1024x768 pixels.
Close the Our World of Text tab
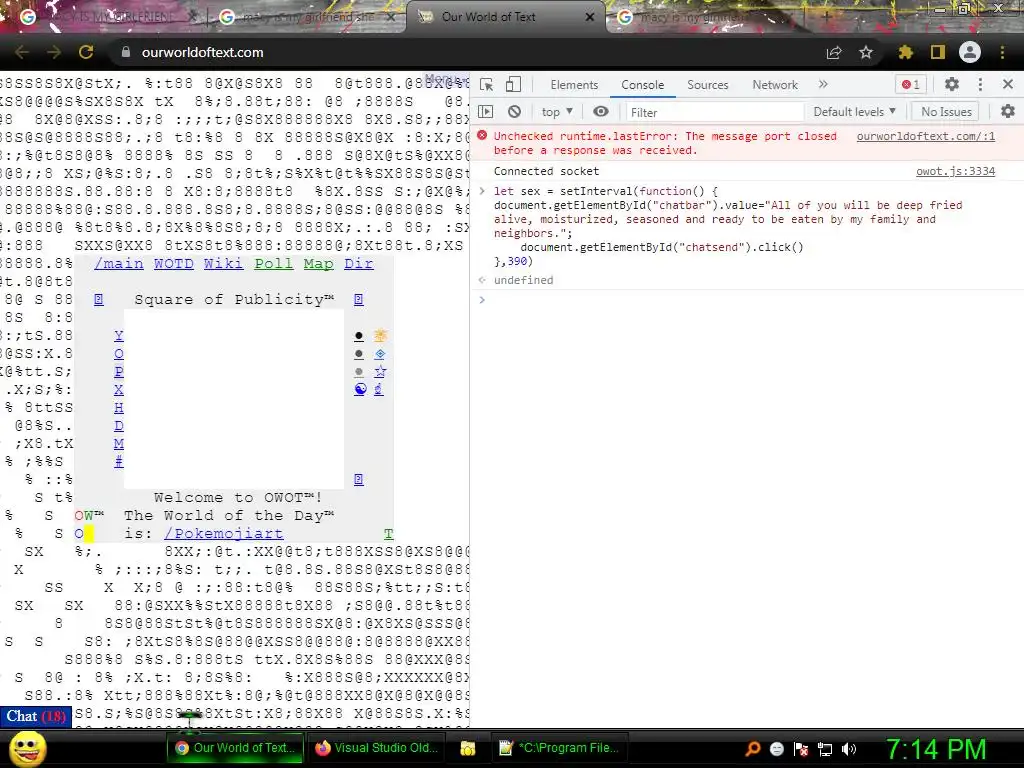pos(590,18)
